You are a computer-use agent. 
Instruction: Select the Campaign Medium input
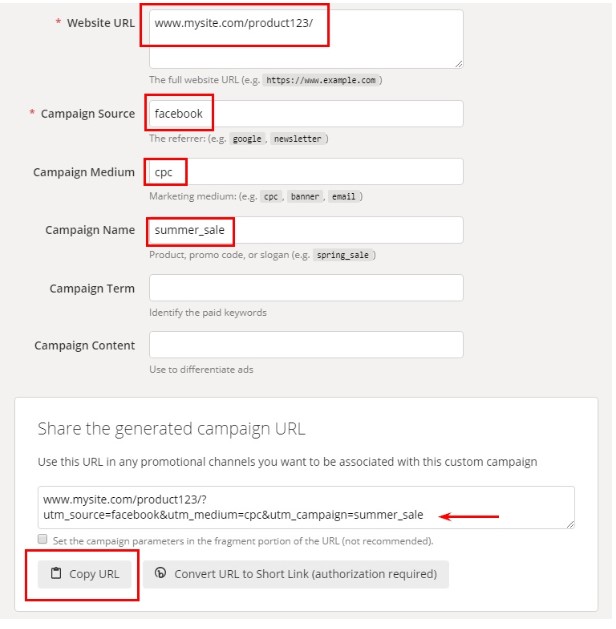(x=306, y=173)
